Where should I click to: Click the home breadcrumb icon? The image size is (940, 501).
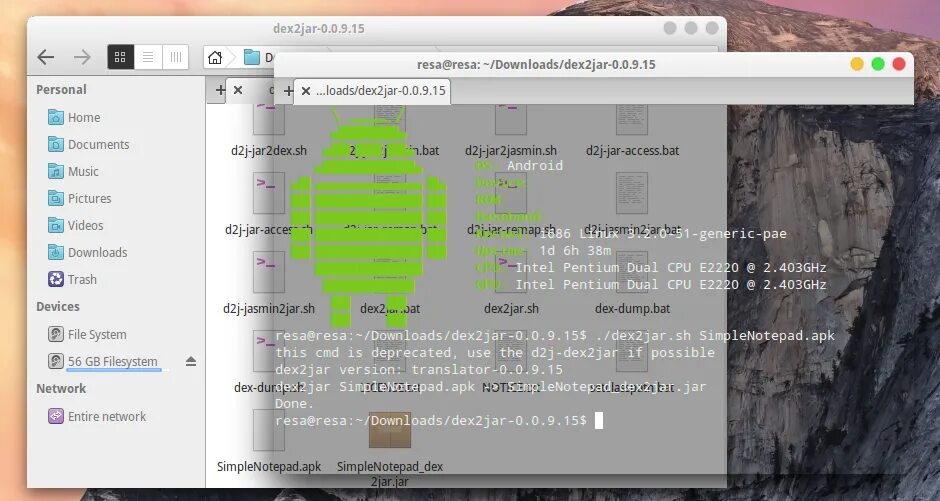(x=215, y=58)
